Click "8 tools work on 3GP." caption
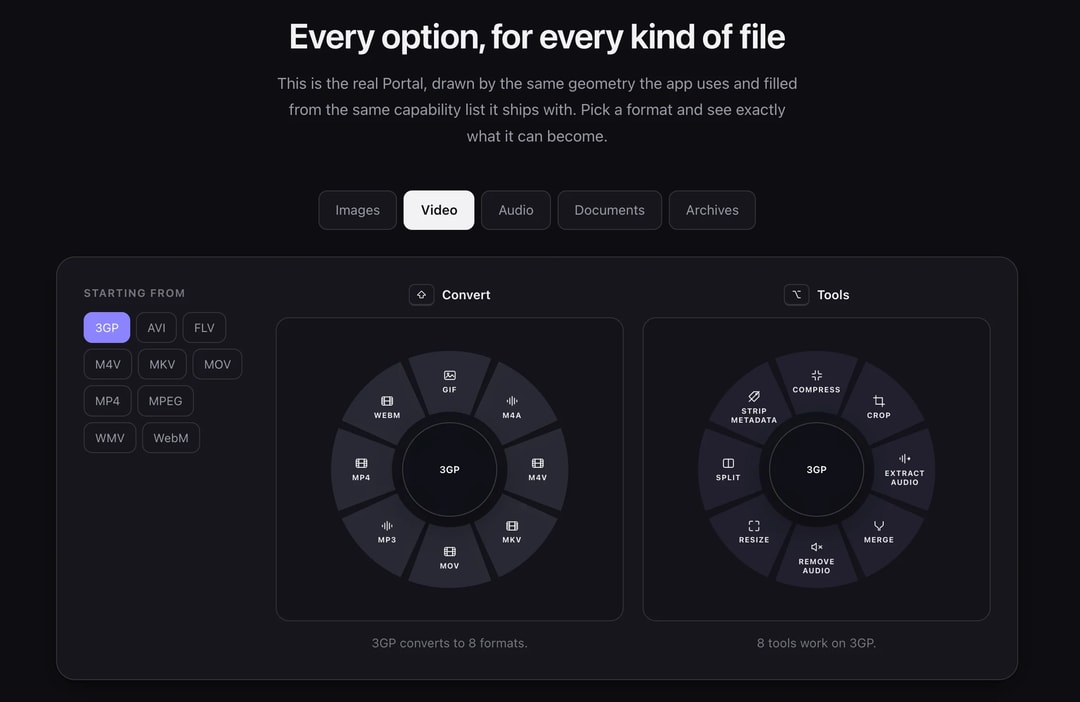1080x702 pixels. [x=816, y=643]
